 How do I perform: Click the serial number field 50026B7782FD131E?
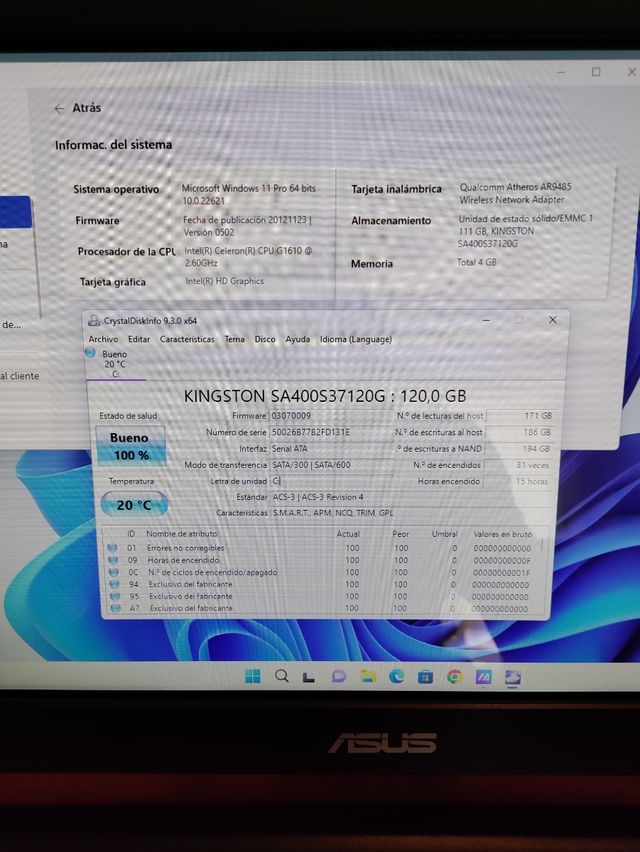(x=331, y=432)
